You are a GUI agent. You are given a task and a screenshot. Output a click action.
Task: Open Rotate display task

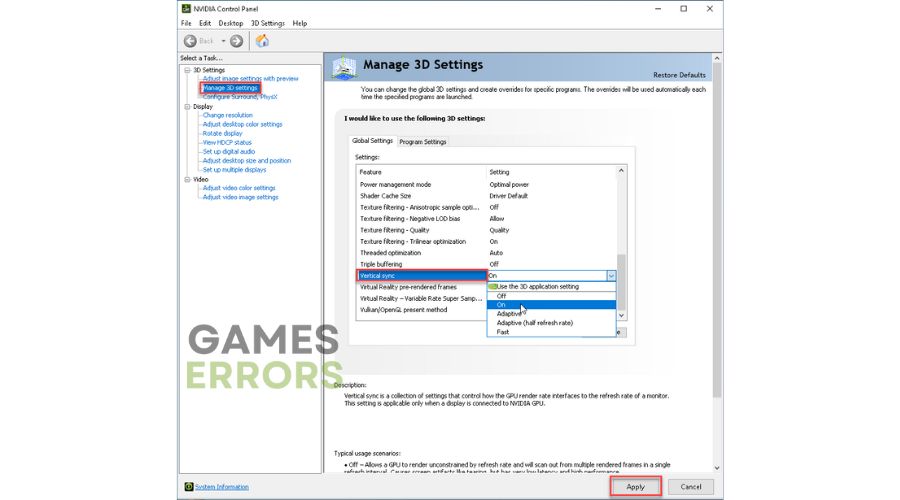(x=222, y=134)
